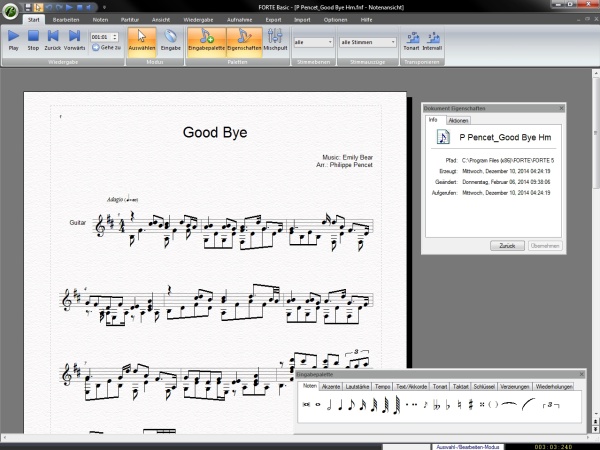
Task: Save via quick access floppy icon
Action: [x=28, y=7]
